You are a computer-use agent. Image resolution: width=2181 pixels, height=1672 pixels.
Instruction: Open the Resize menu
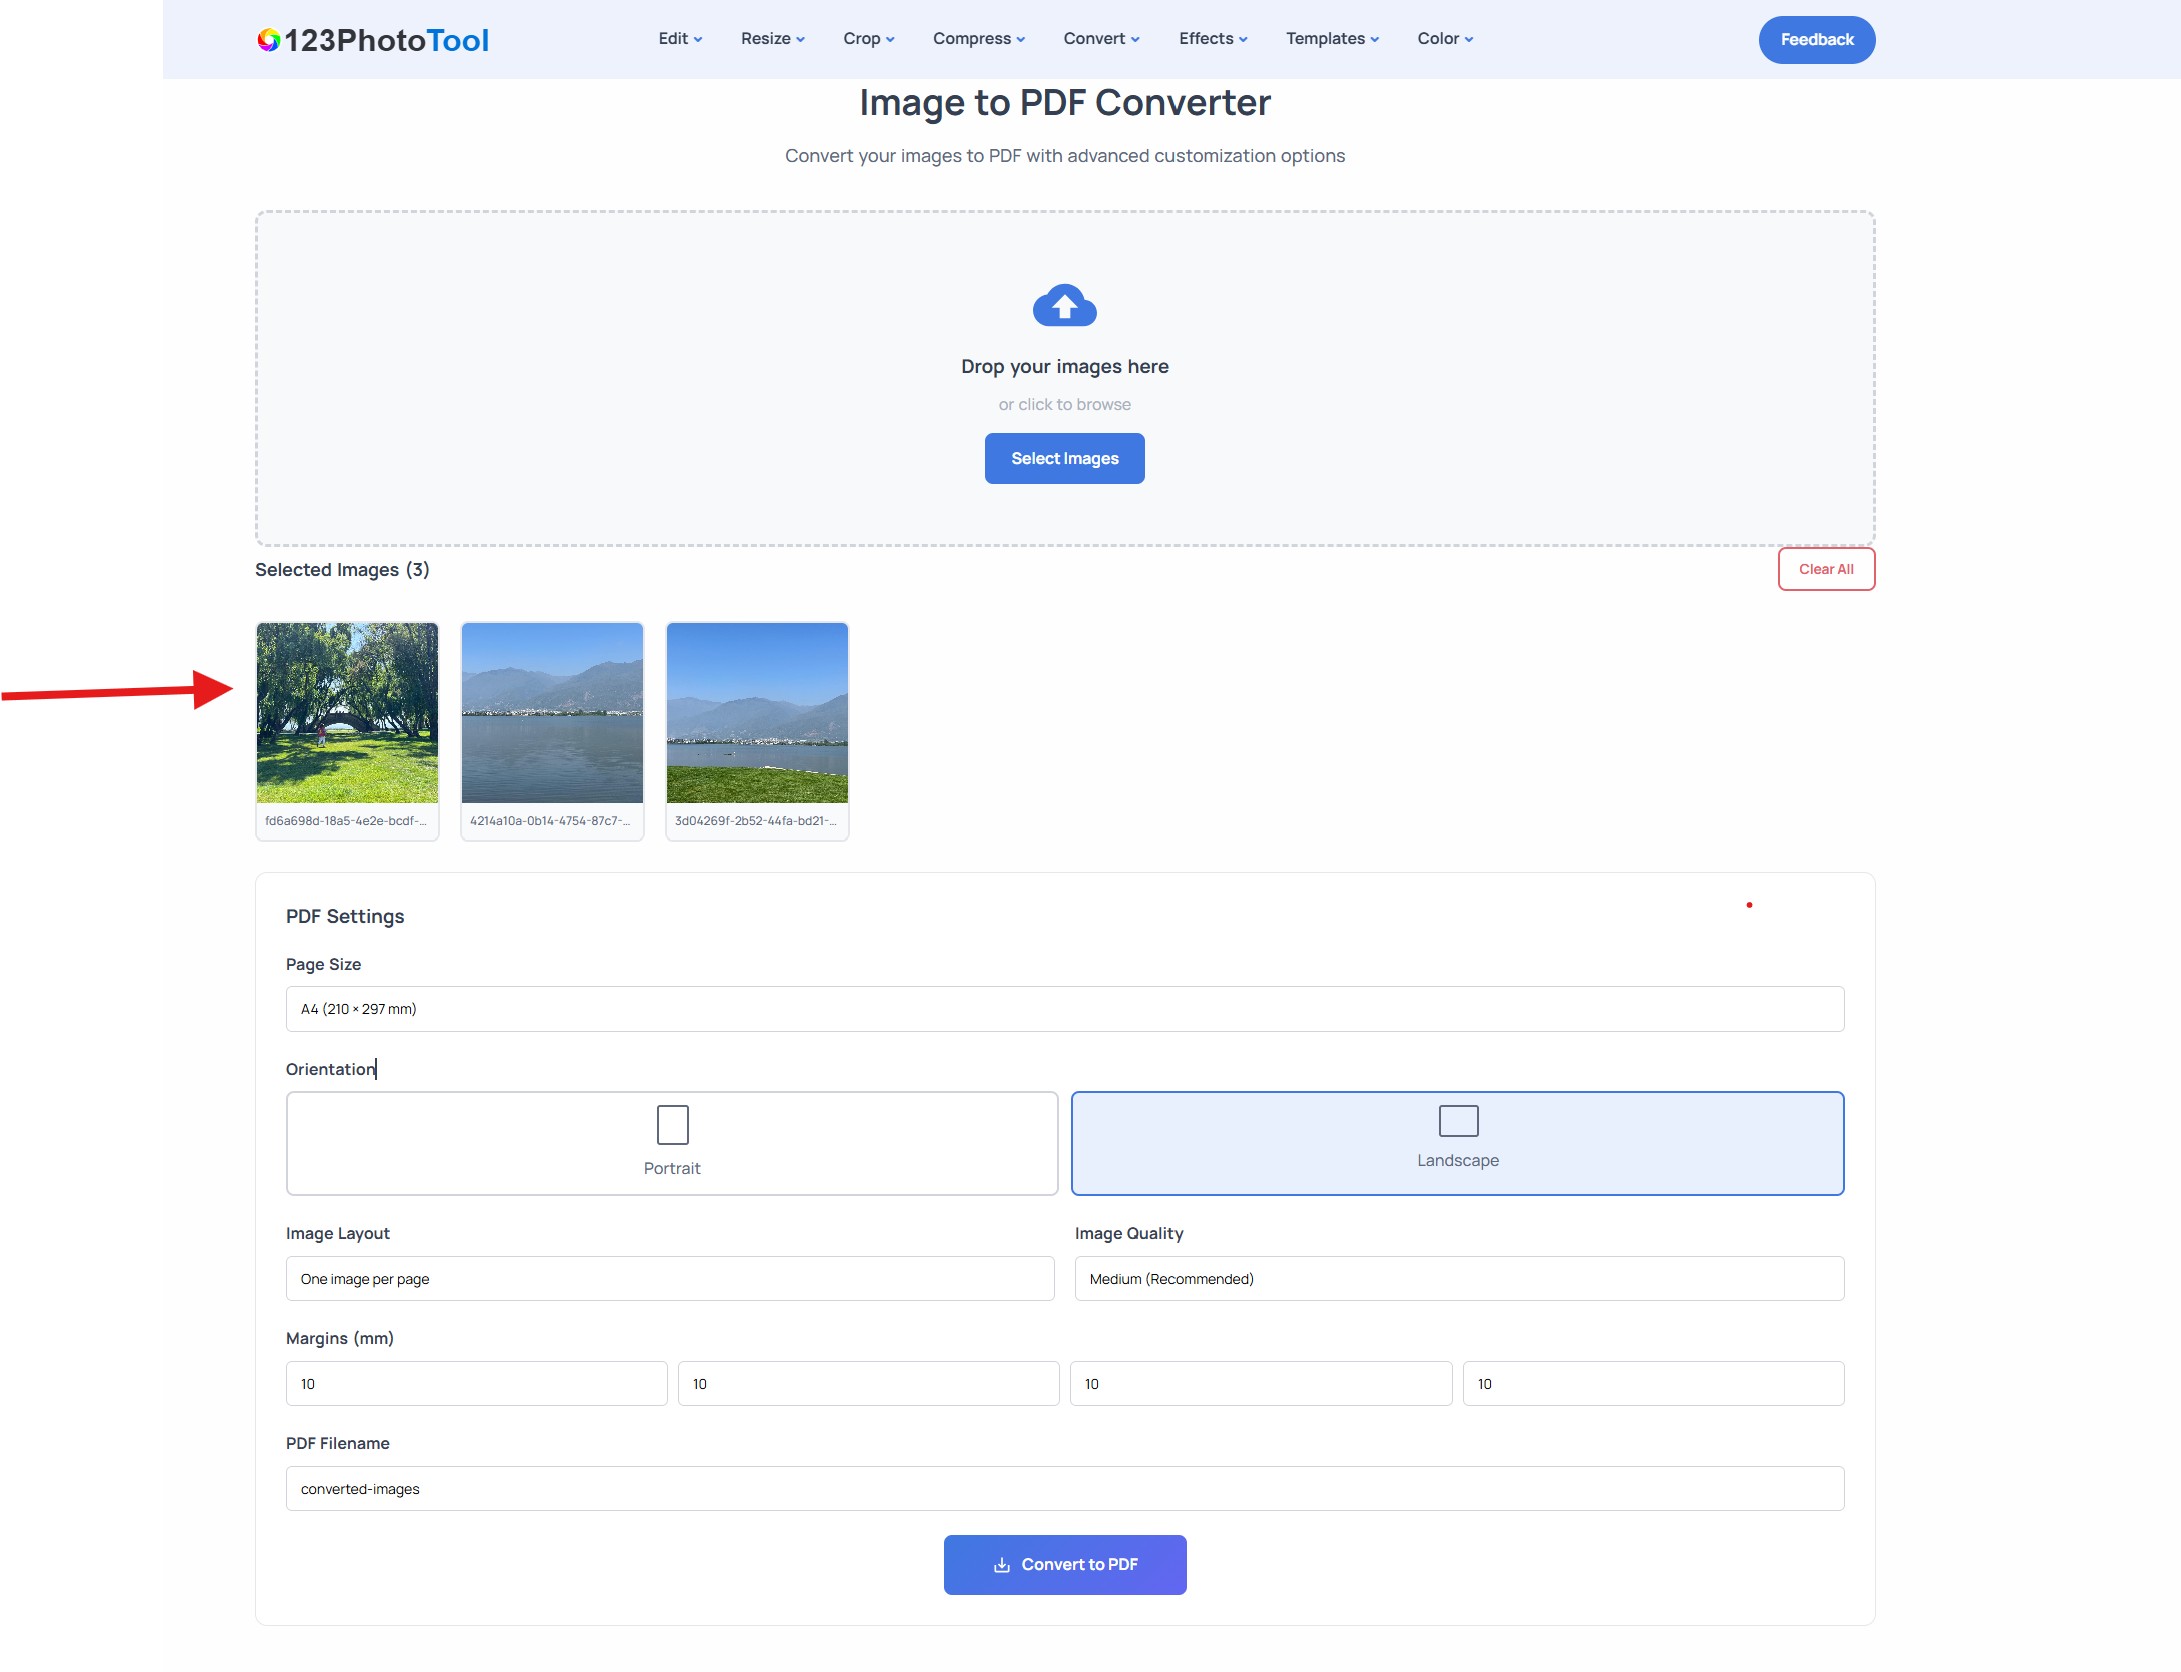(x=772, y=39)
